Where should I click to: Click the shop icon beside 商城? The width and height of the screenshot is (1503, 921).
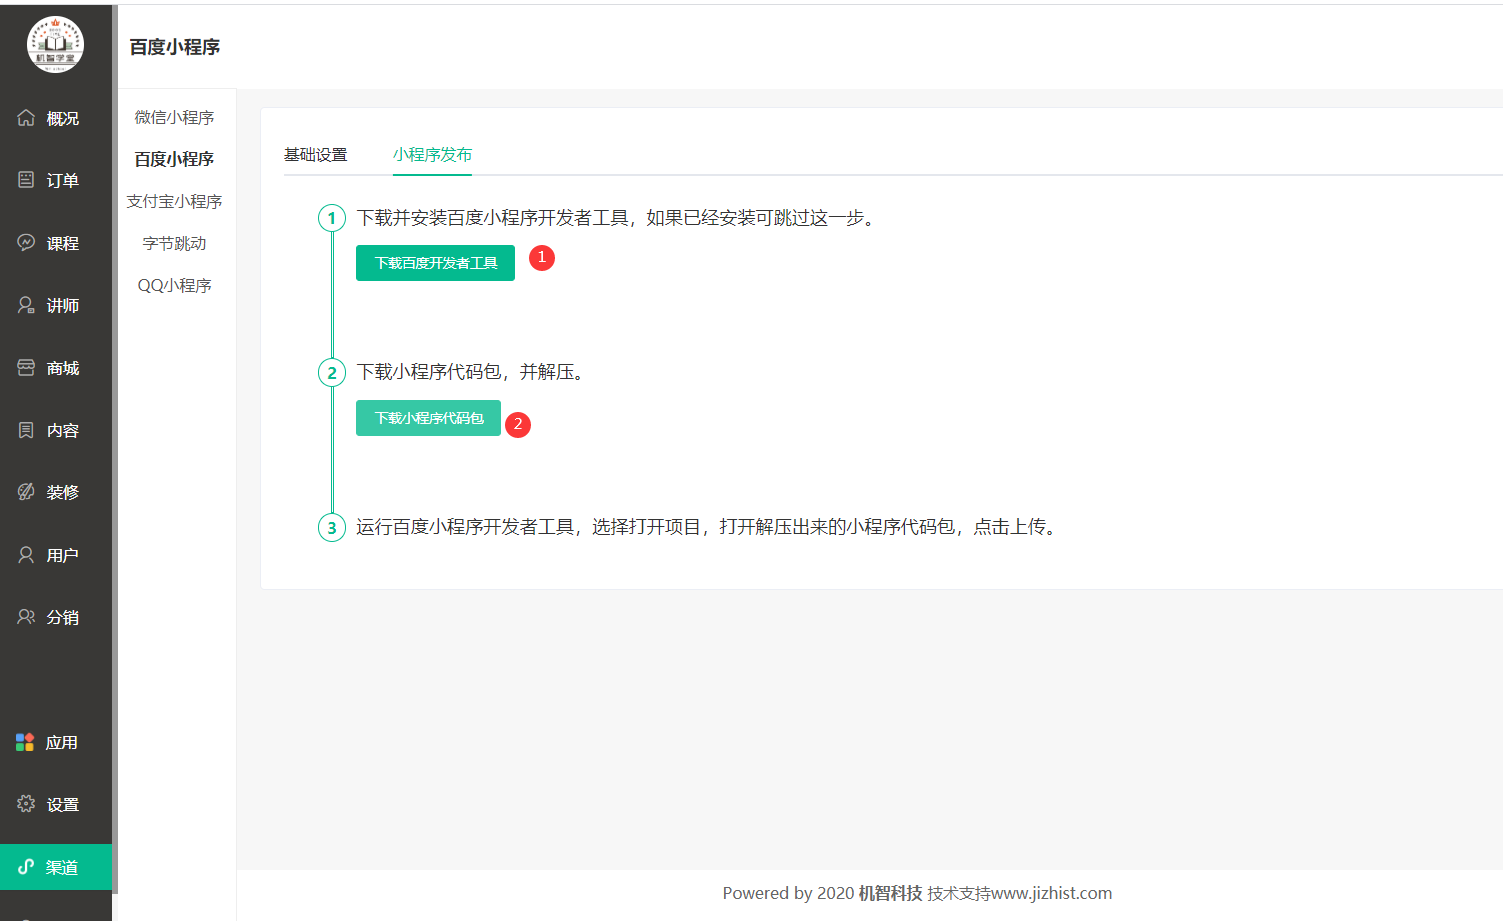[x=26, y=368]
